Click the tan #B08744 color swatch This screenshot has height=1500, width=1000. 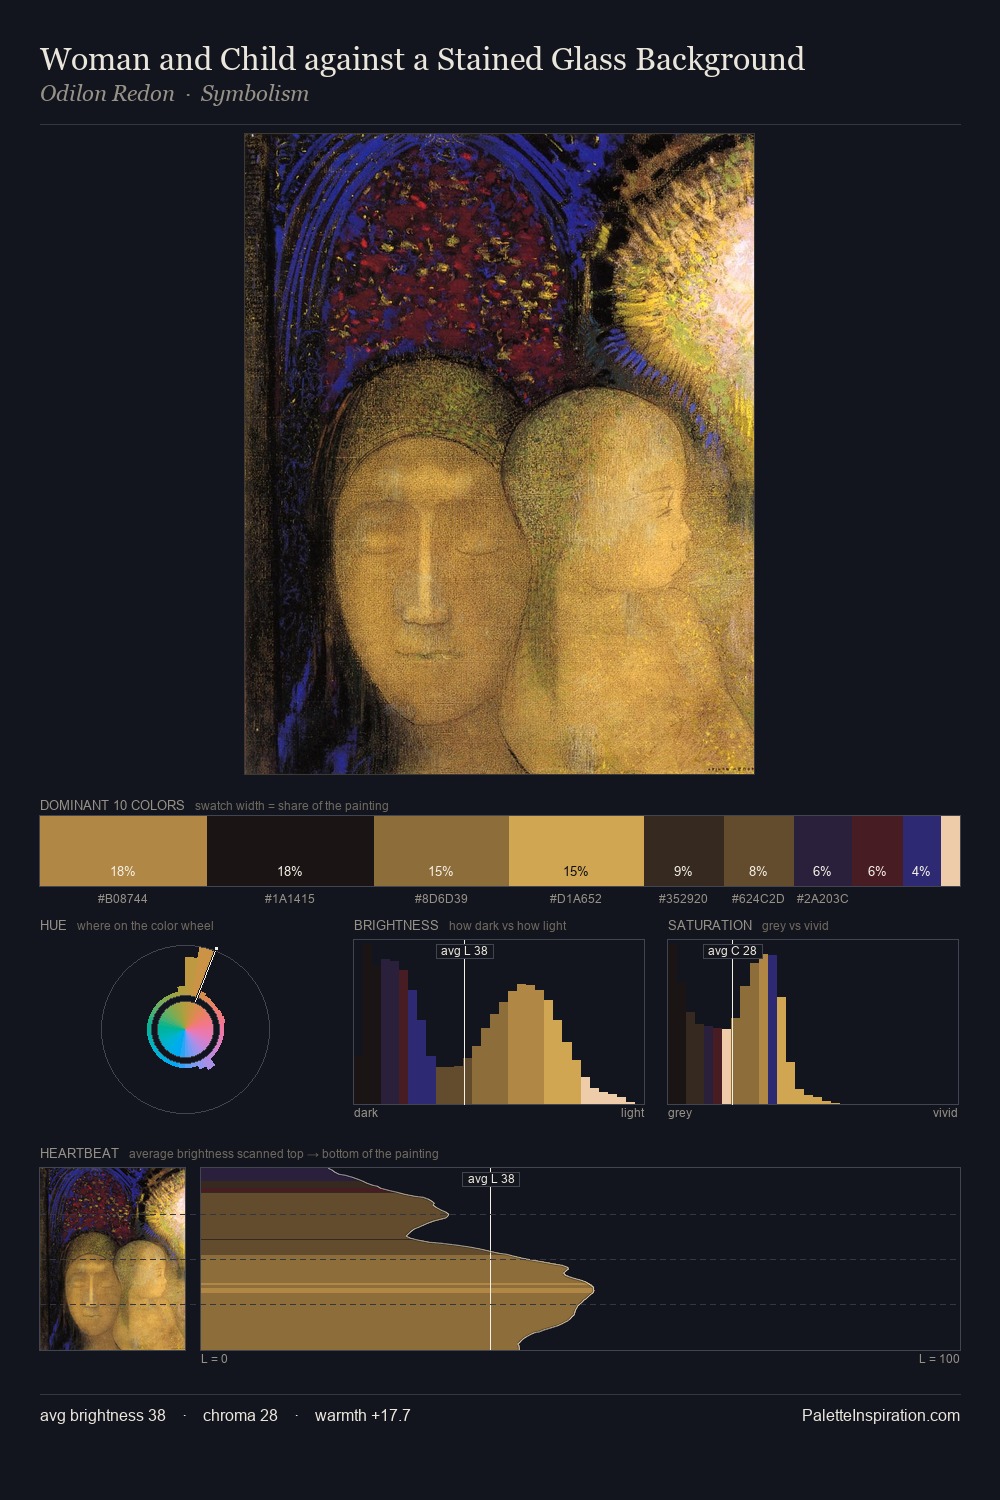[123, 851]
